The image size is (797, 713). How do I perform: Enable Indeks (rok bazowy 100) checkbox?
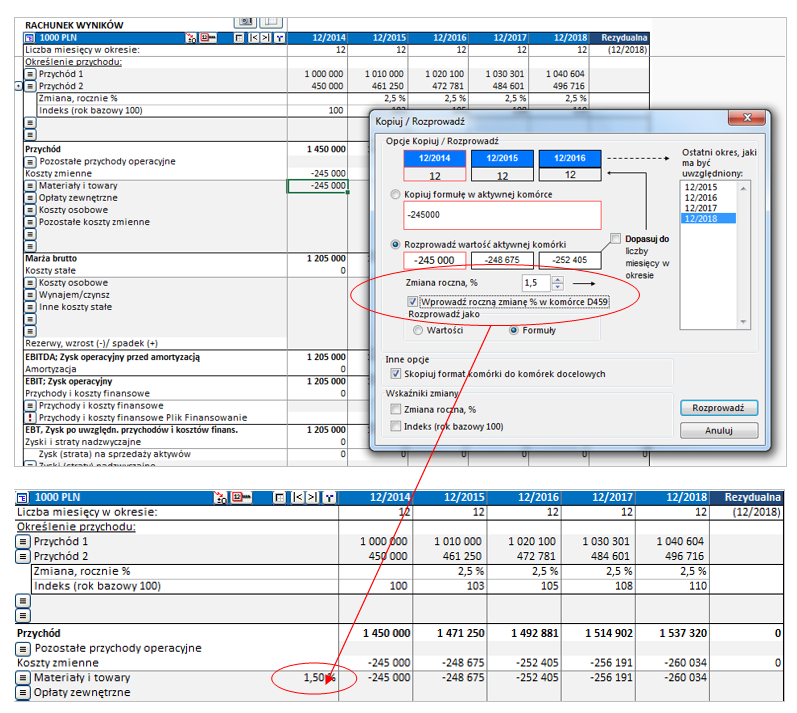[395, 426]
